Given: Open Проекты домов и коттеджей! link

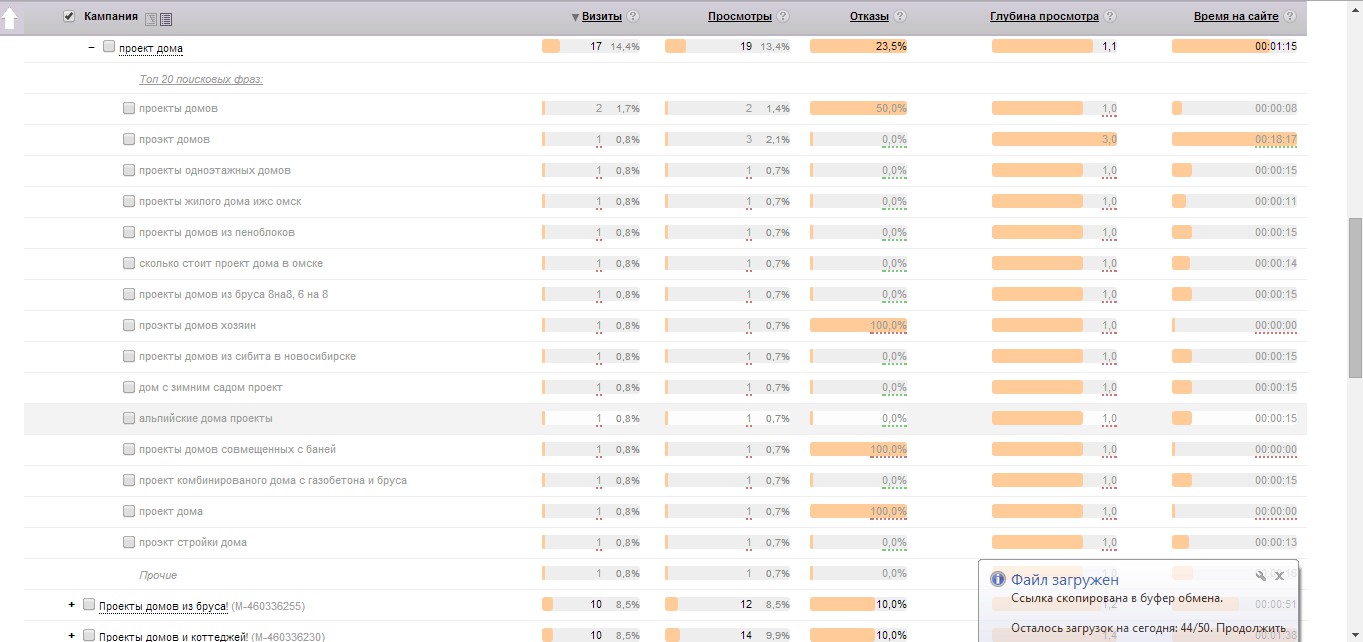Looking at the screenshot, I should coord(173,637).
